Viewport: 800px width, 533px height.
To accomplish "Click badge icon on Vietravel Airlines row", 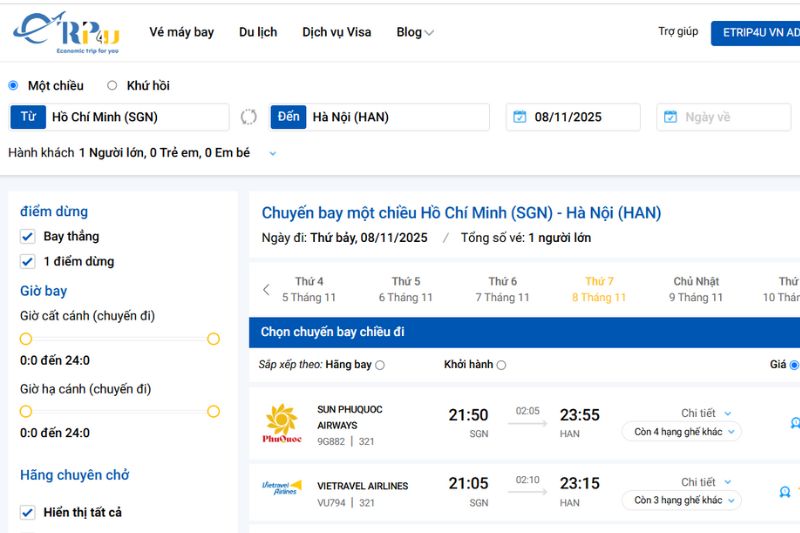I will coord(785,492).
